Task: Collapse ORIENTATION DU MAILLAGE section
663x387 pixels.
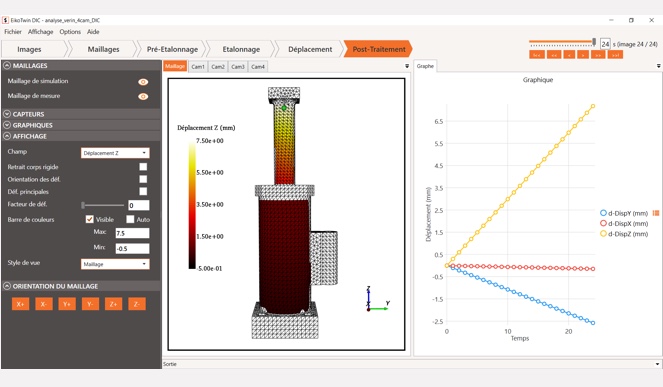Action: tap(7, 286)
